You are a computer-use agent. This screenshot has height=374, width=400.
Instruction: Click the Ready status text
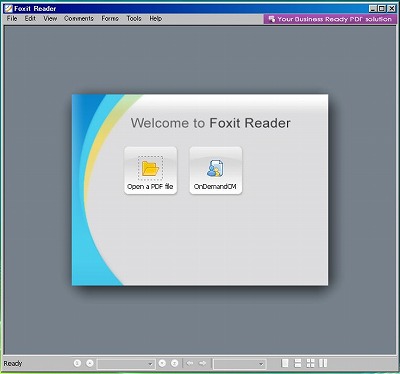13,363
